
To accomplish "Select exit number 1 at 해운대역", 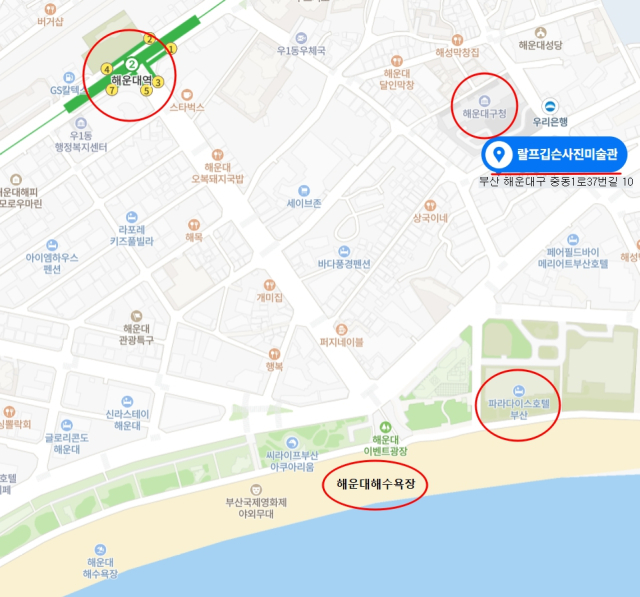I will 171,49.
